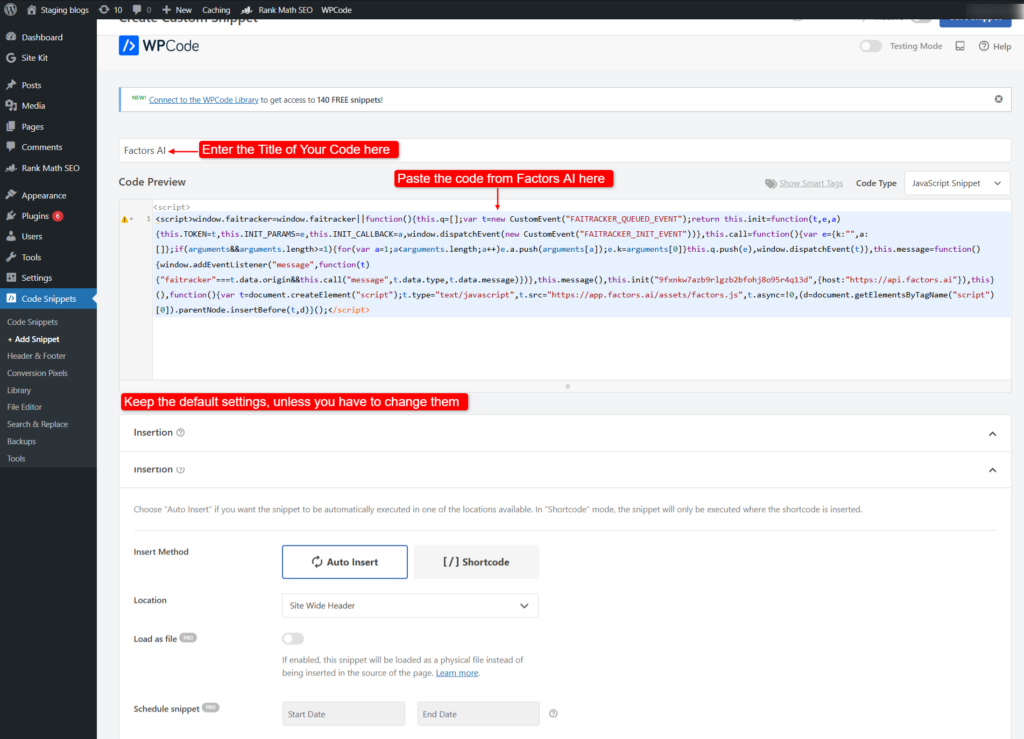Click the Show Smart Tags tag icon

pos(771,183)
